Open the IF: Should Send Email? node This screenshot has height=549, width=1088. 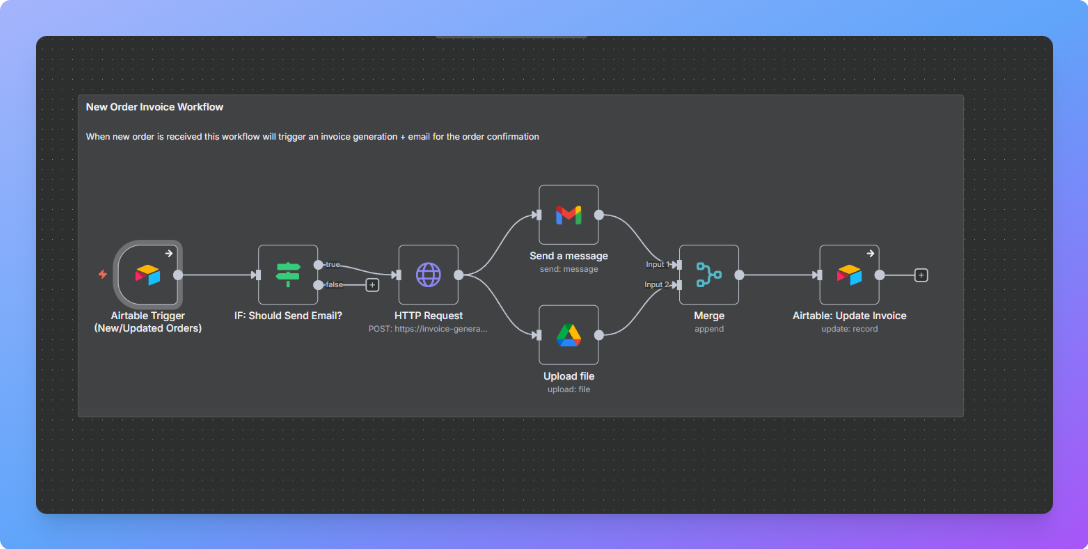tap(288, 275)
